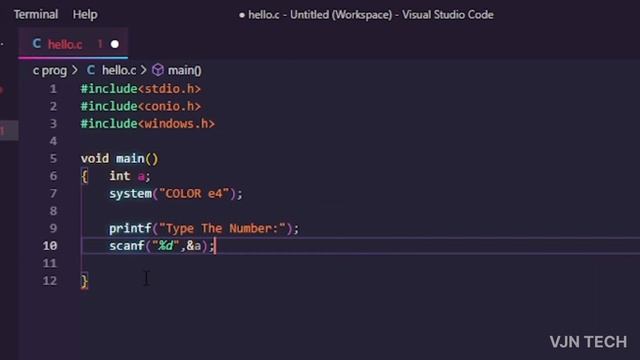640x360 pixels.
Task: Click on void main() declaration
Action: [x=119, y=158]
